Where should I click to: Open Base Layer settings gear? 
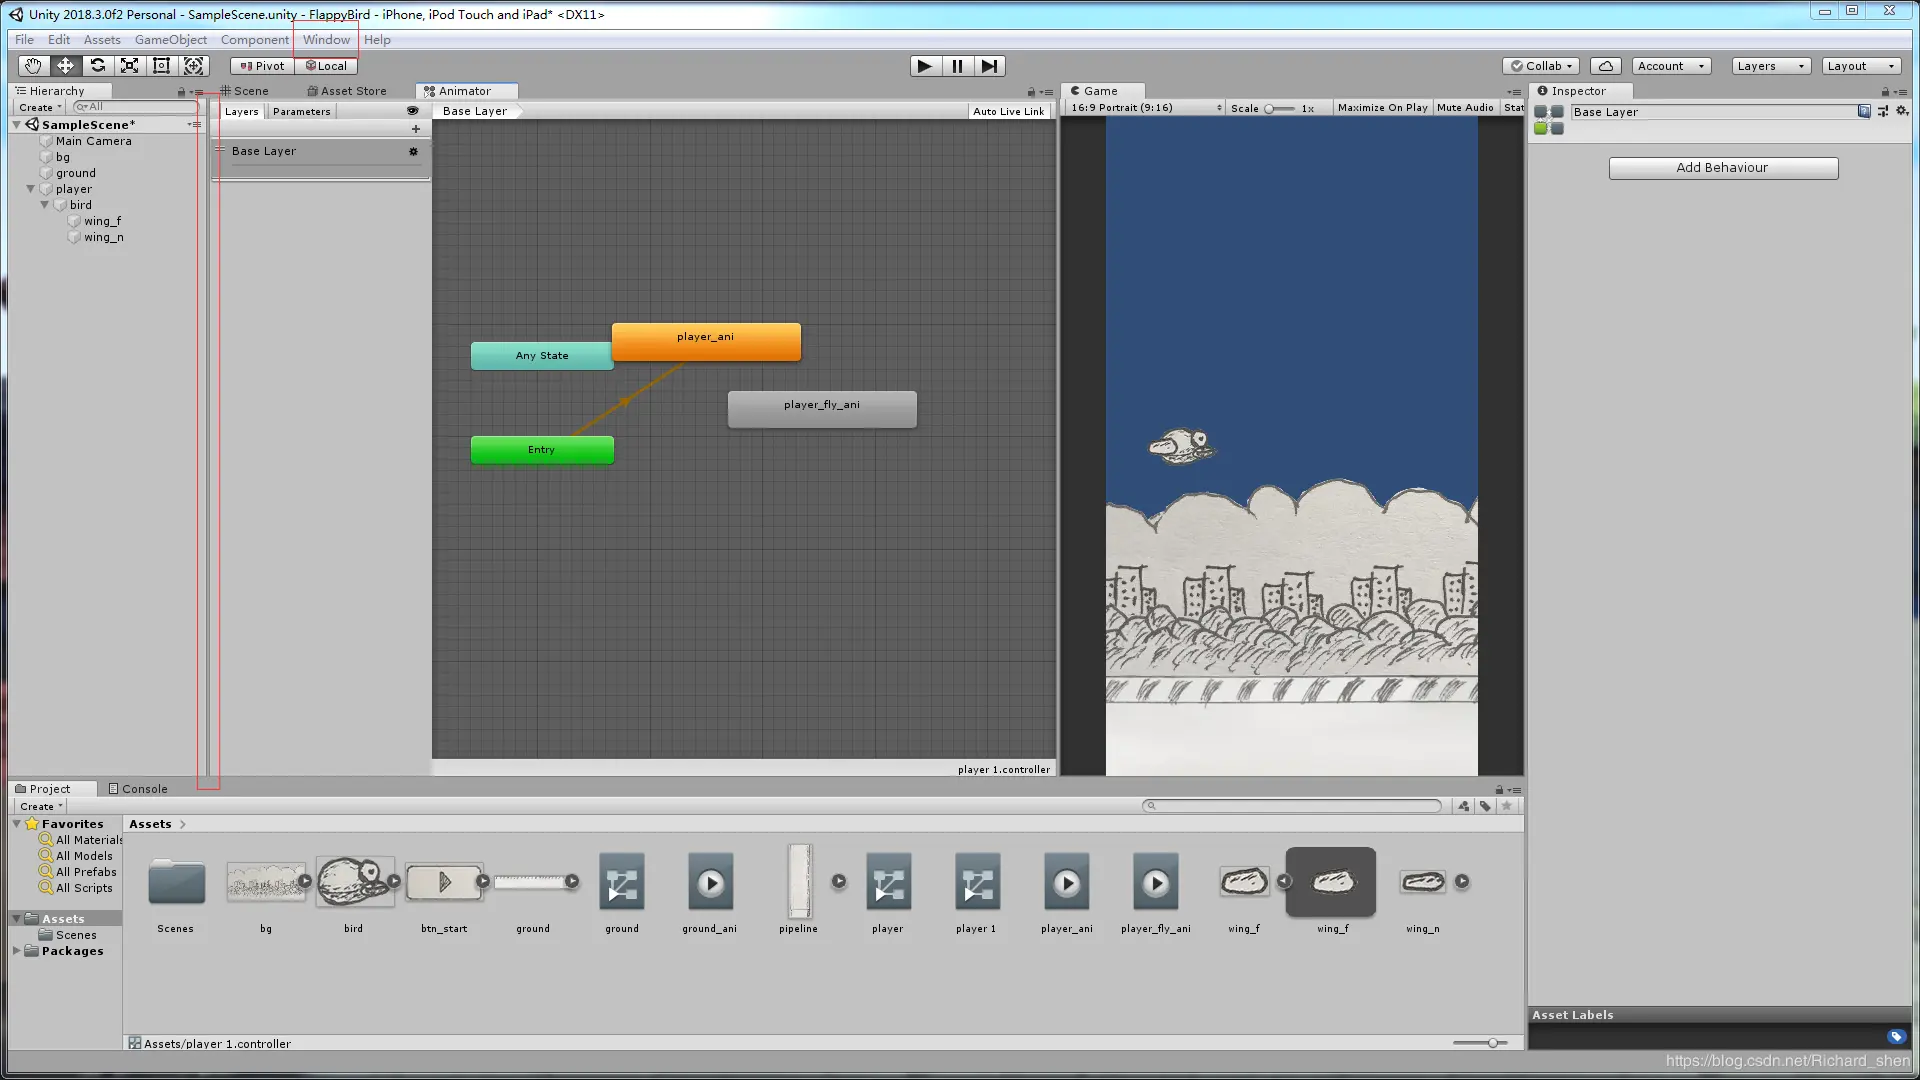(413, 151)
